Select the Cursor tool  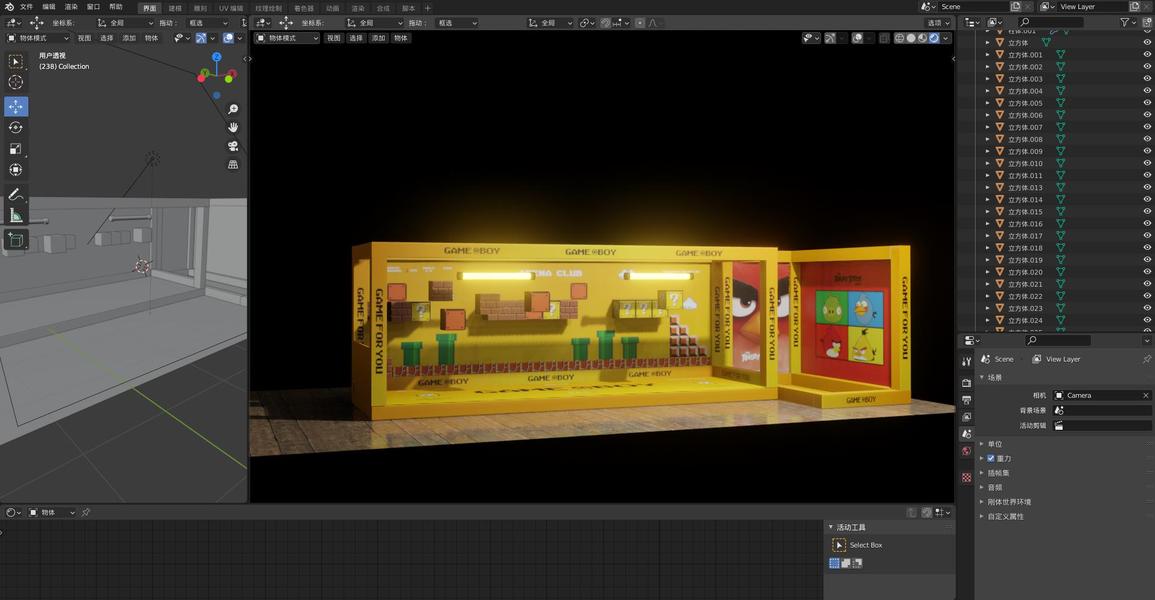15,82
